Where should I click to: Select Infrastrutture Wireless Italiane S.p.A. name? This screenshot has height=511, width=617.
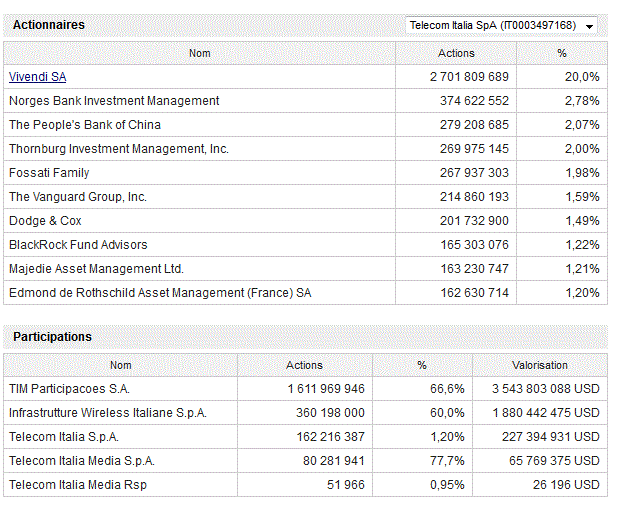pos(108,413)
